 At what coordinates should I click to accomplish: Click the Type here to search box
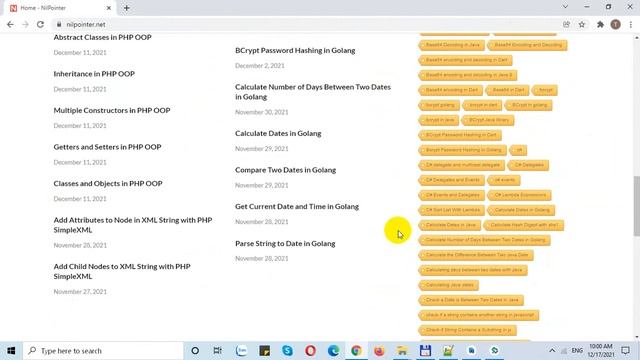point(103,351)
